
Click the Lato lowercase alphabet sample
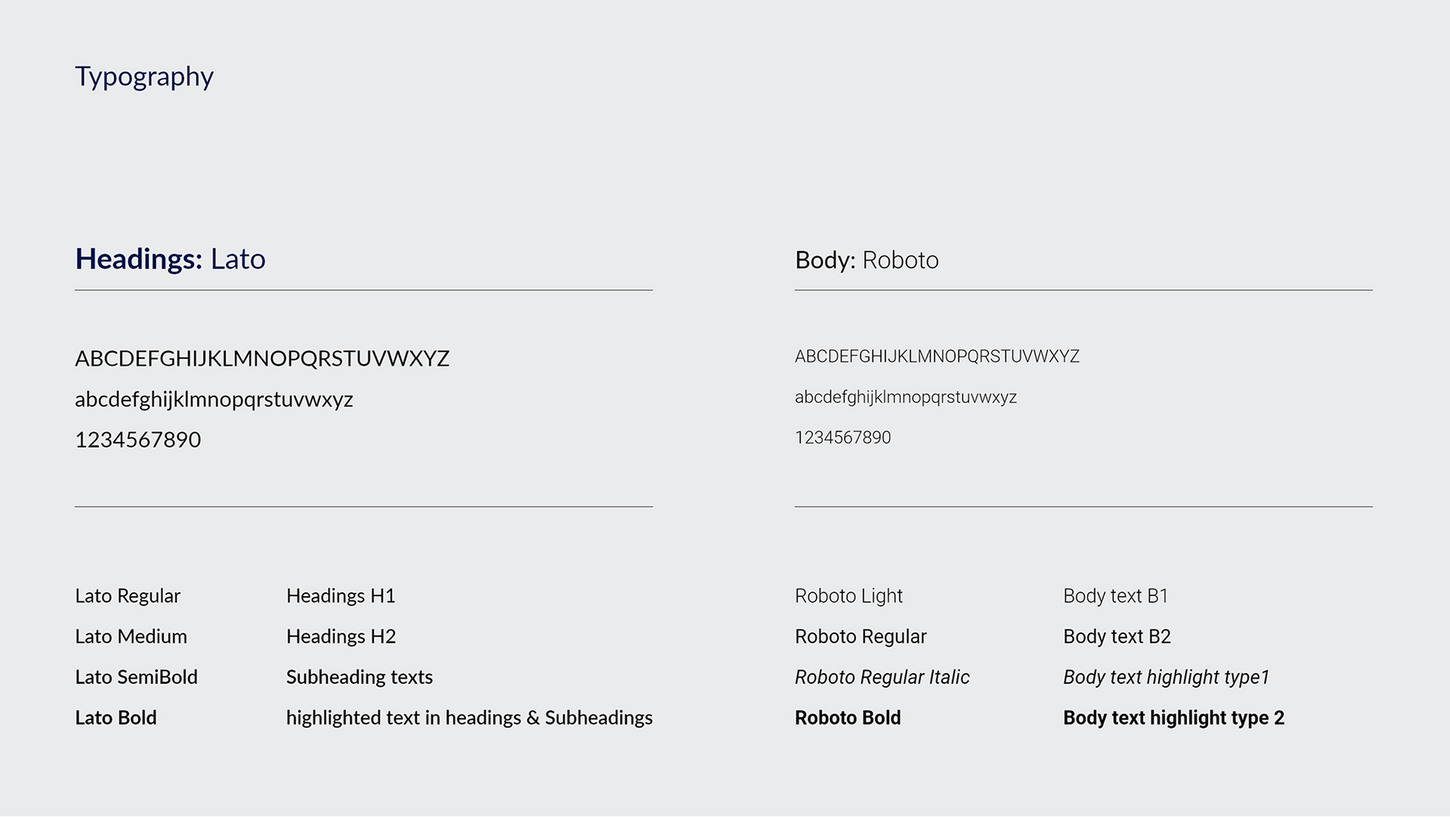[x=214, y=399]
